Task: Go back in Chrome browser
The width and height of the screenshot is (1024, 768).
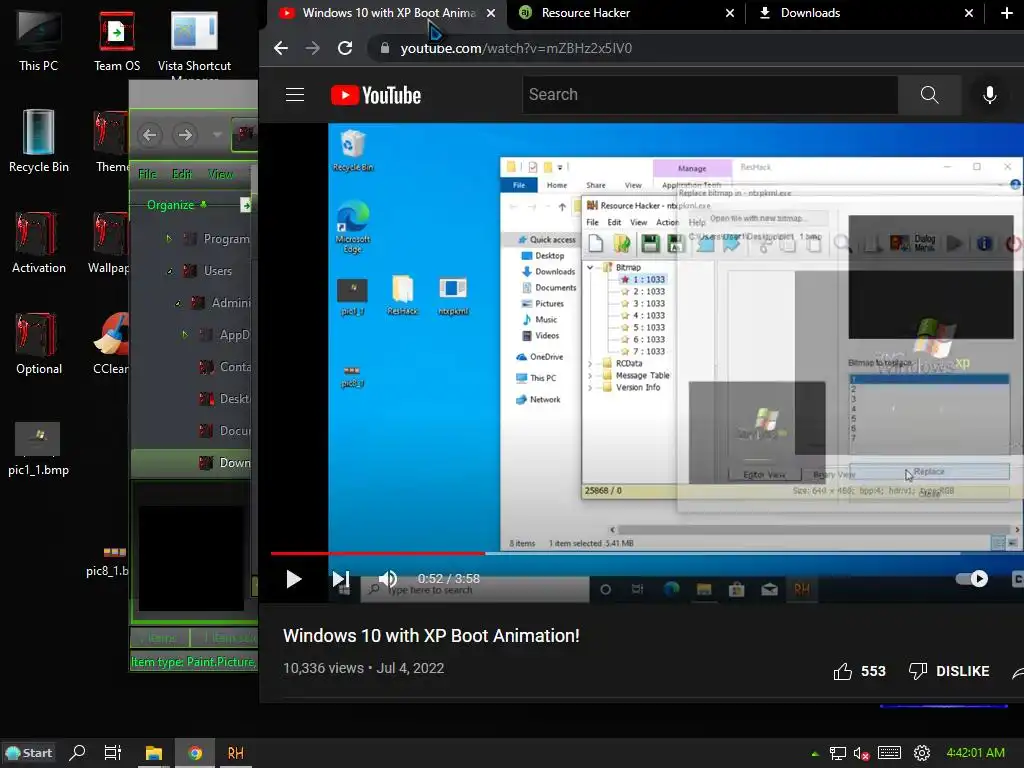Action: pyautogui.click(x=281, y=48)
